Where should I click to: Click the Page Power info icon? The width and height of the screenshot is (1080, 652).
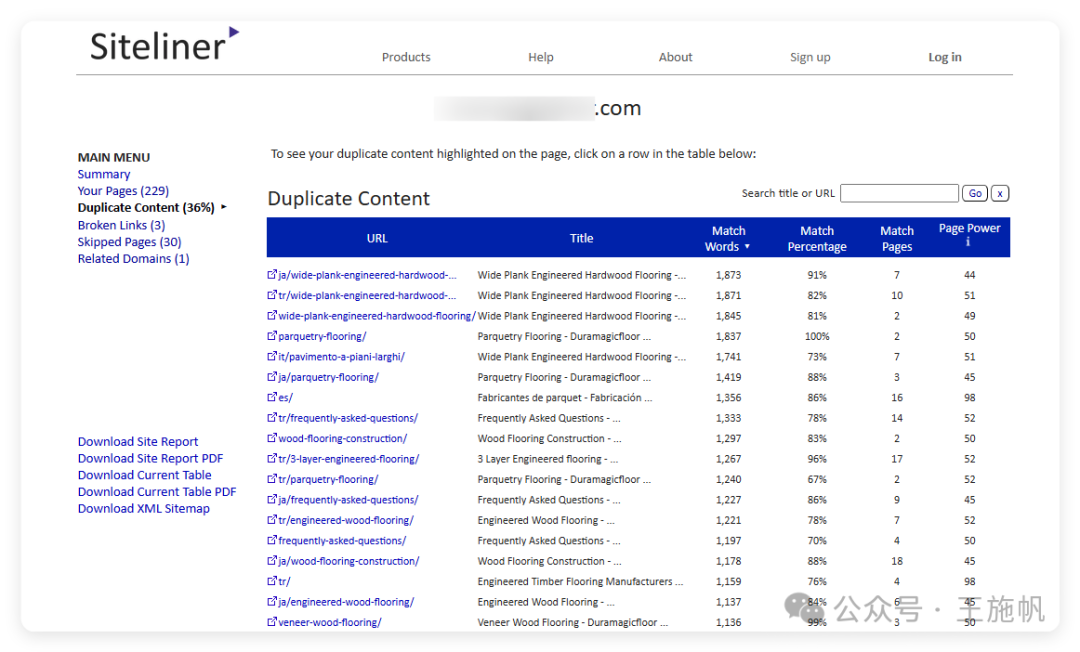pyautogui.click(x=968, y=242)
